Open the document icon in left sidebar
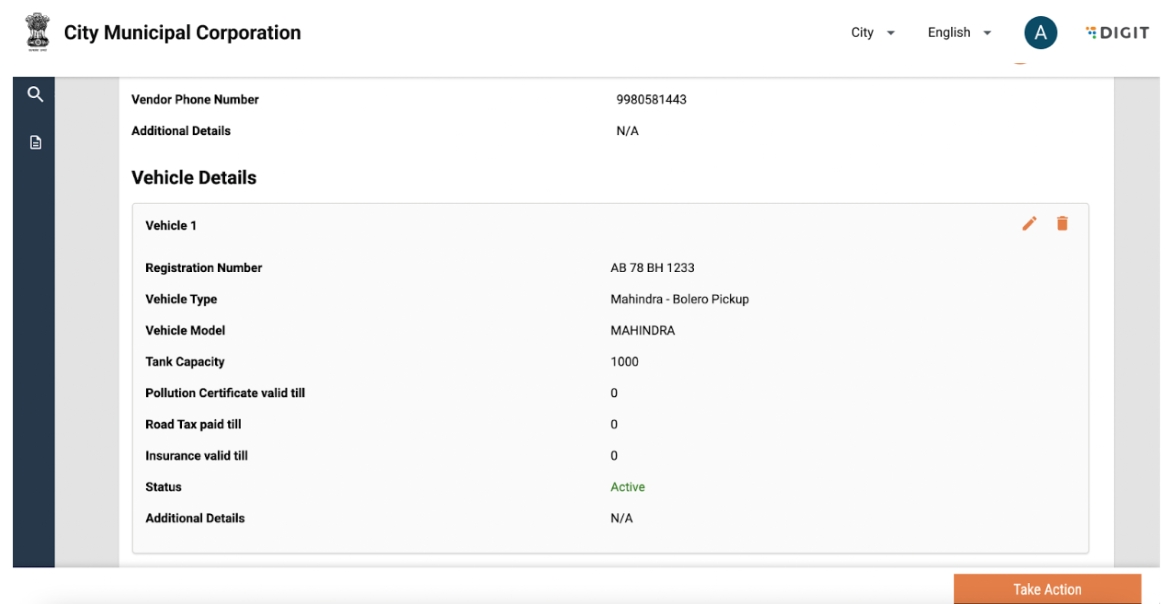The height and width of the screenshot is (604, 1165). point(35,142)
